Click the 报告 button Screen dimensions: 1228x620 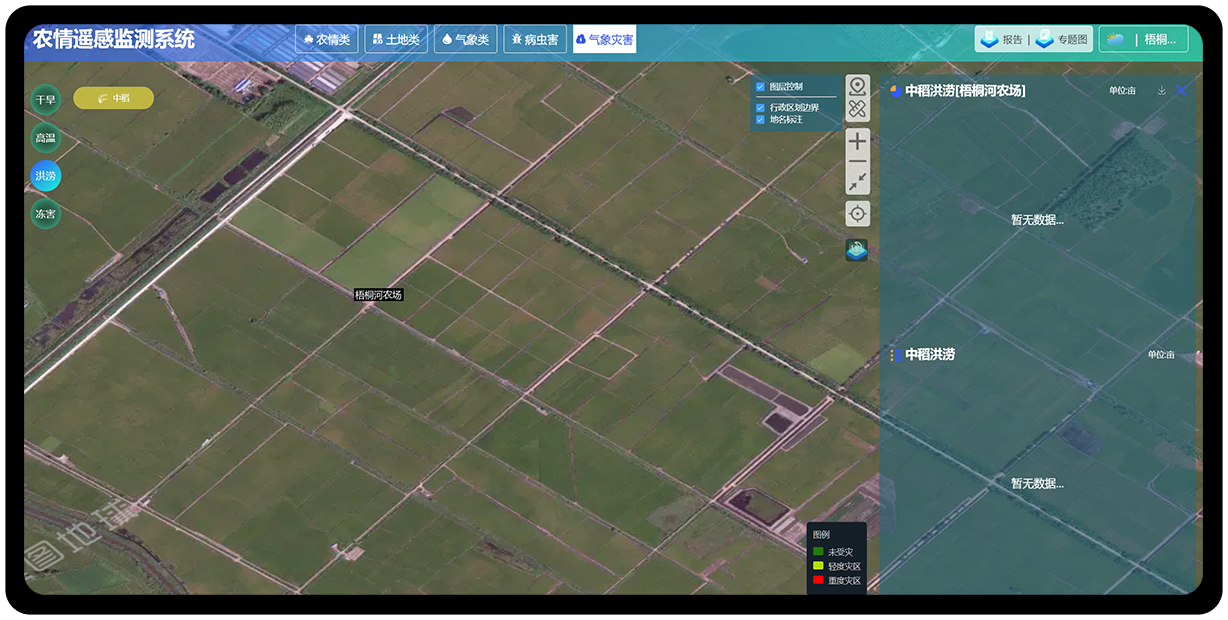(x=1002, y=40)
